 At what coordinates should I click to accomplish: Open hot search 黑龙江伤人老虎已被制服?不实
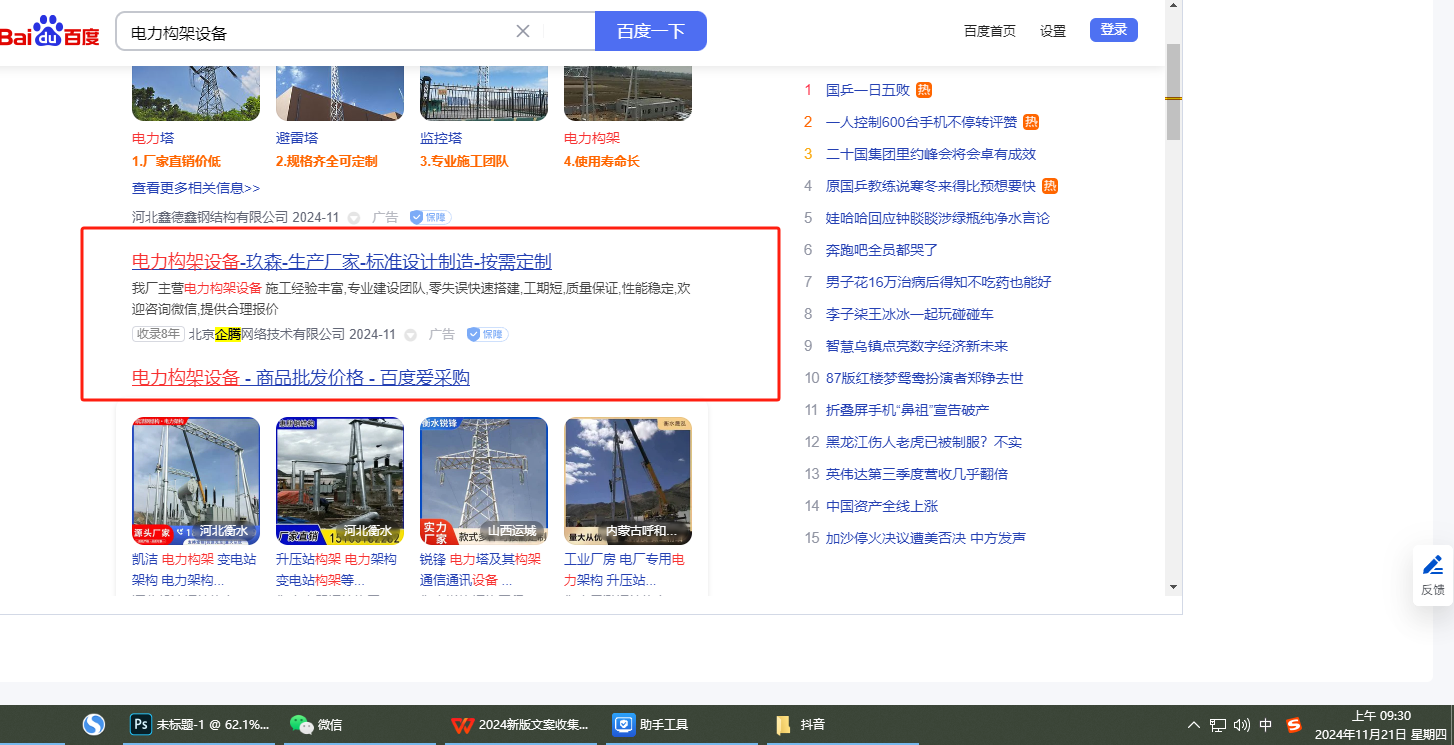pyautogui.click(x=924, y=442)
